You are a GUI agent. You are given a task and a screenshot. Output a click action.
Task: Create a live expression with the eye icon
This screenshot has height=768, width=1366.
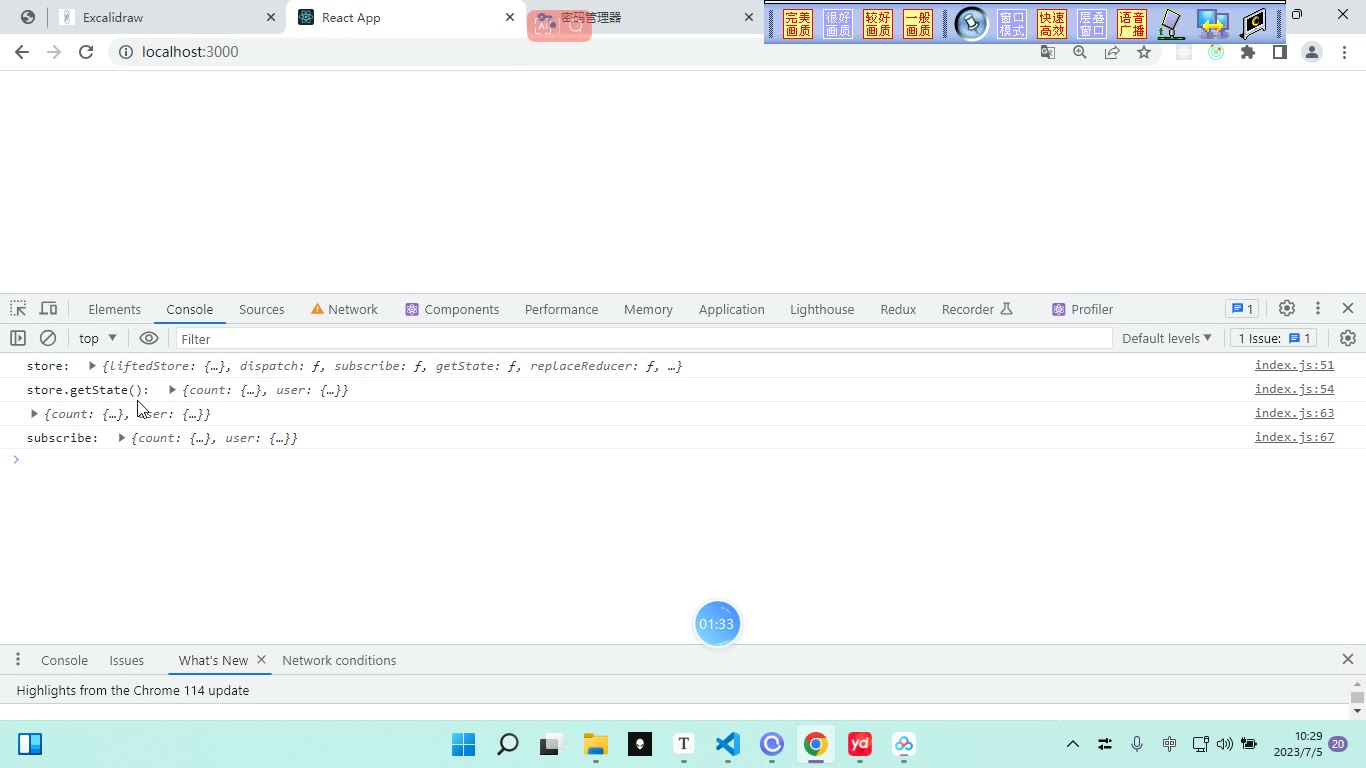tap(149, 338)
